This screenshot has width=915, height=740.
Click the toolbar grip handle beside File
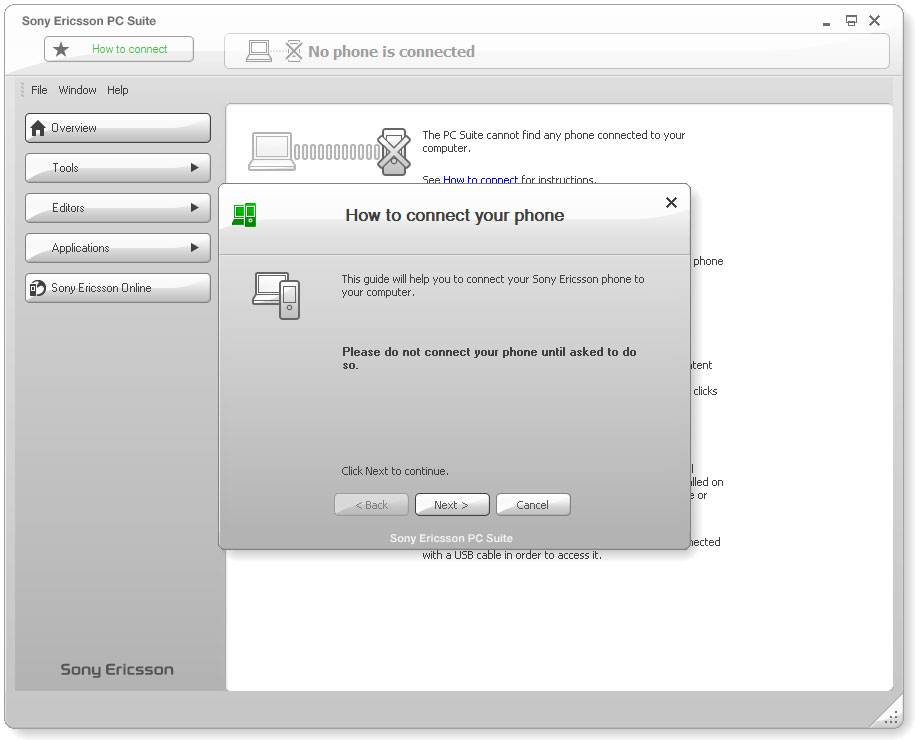click(x=22, y=89)
